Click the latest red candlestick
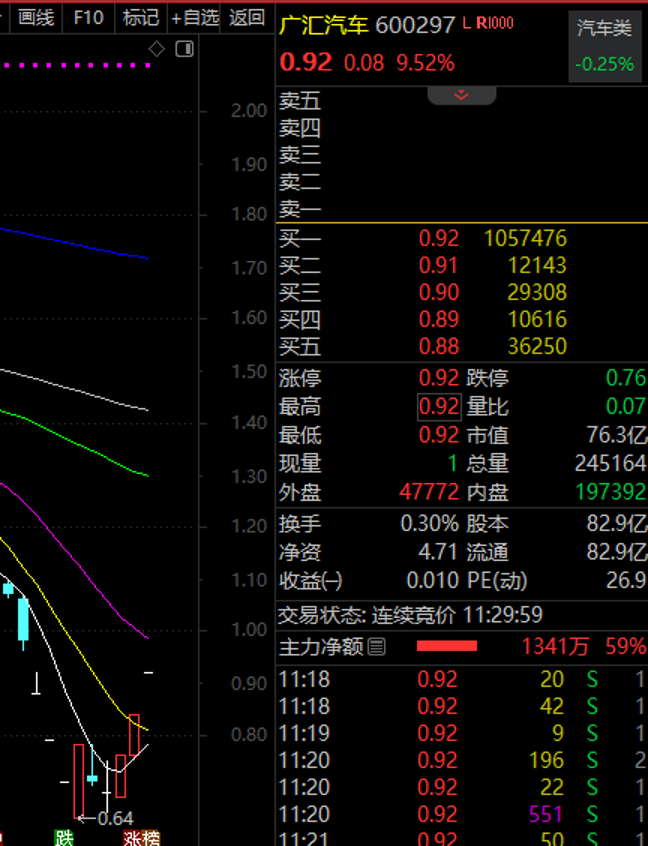The width and height of the screenshot is (648, 846). [x=134, y=734]
